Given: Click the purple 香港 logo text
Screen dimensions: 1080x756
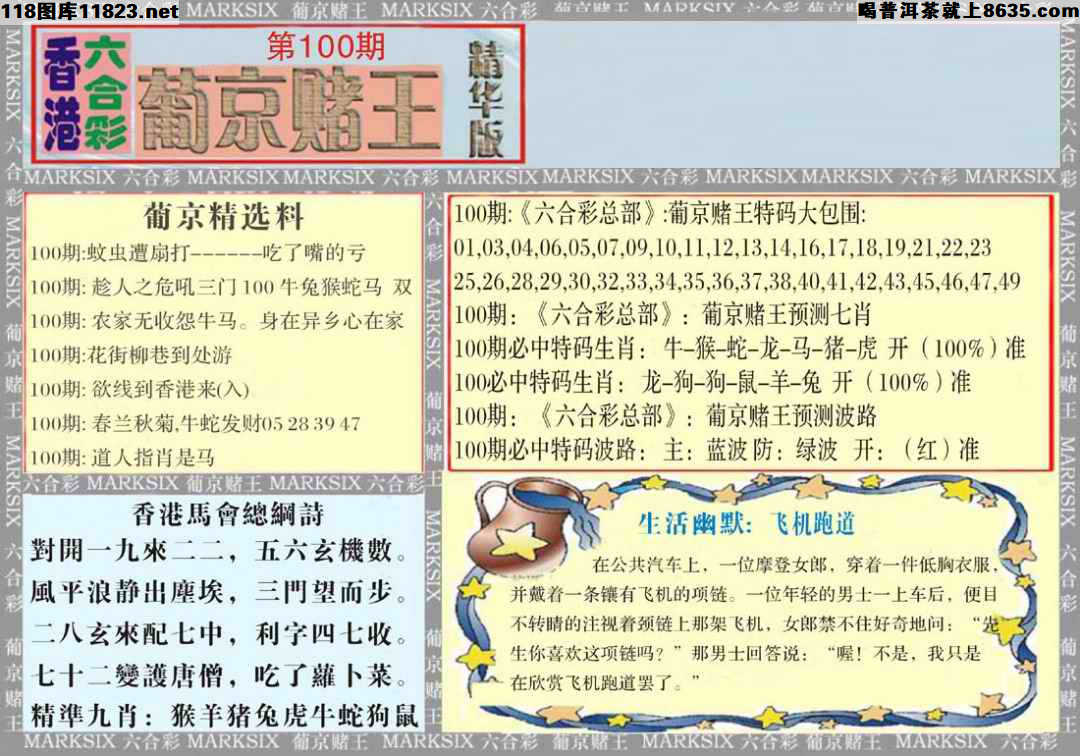Looking at the screenshot, I should coord(61,94).
